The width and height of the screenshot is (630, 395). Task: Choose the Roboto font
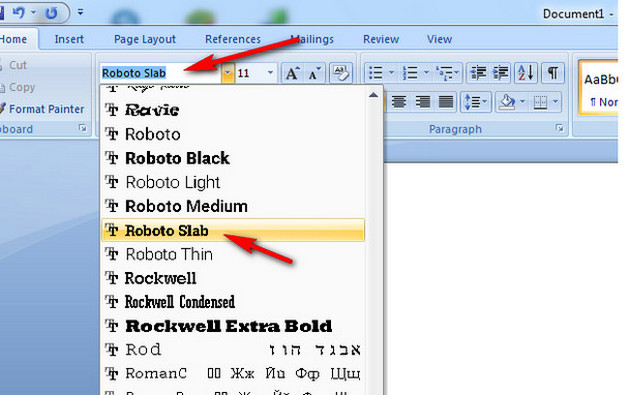[233, 134]
